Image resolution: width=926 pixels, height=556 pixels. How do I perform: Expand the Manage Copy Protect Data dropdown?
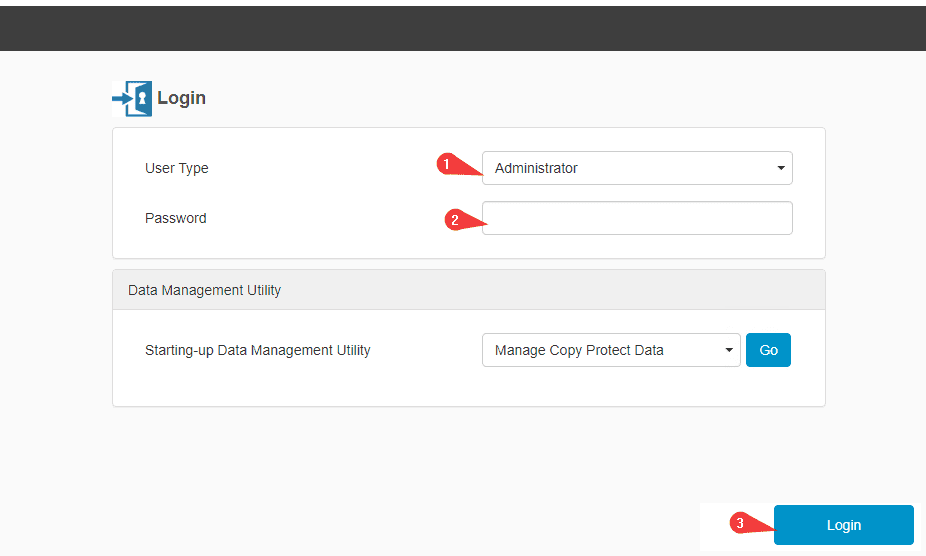click(611, 350)
